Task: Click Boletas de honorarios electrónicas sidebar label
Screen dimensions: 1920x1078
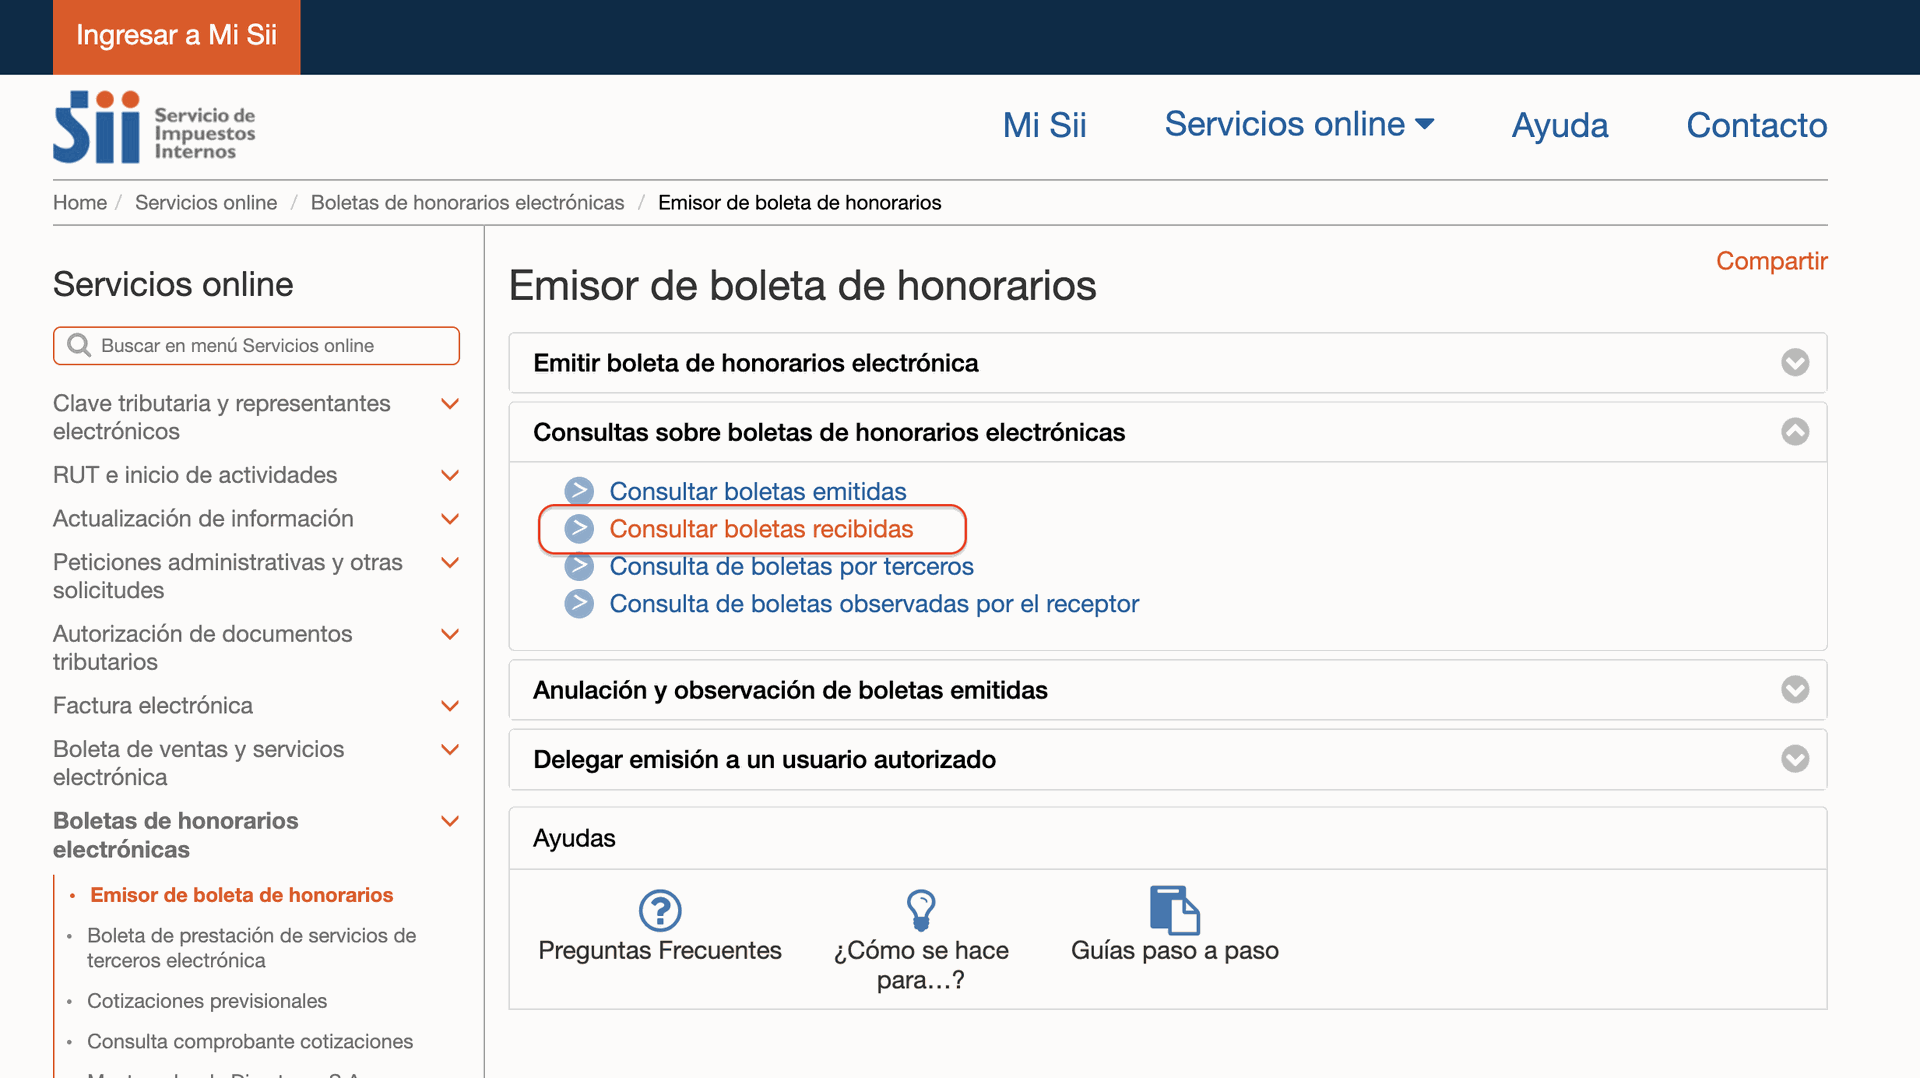Action: point(176,835)
